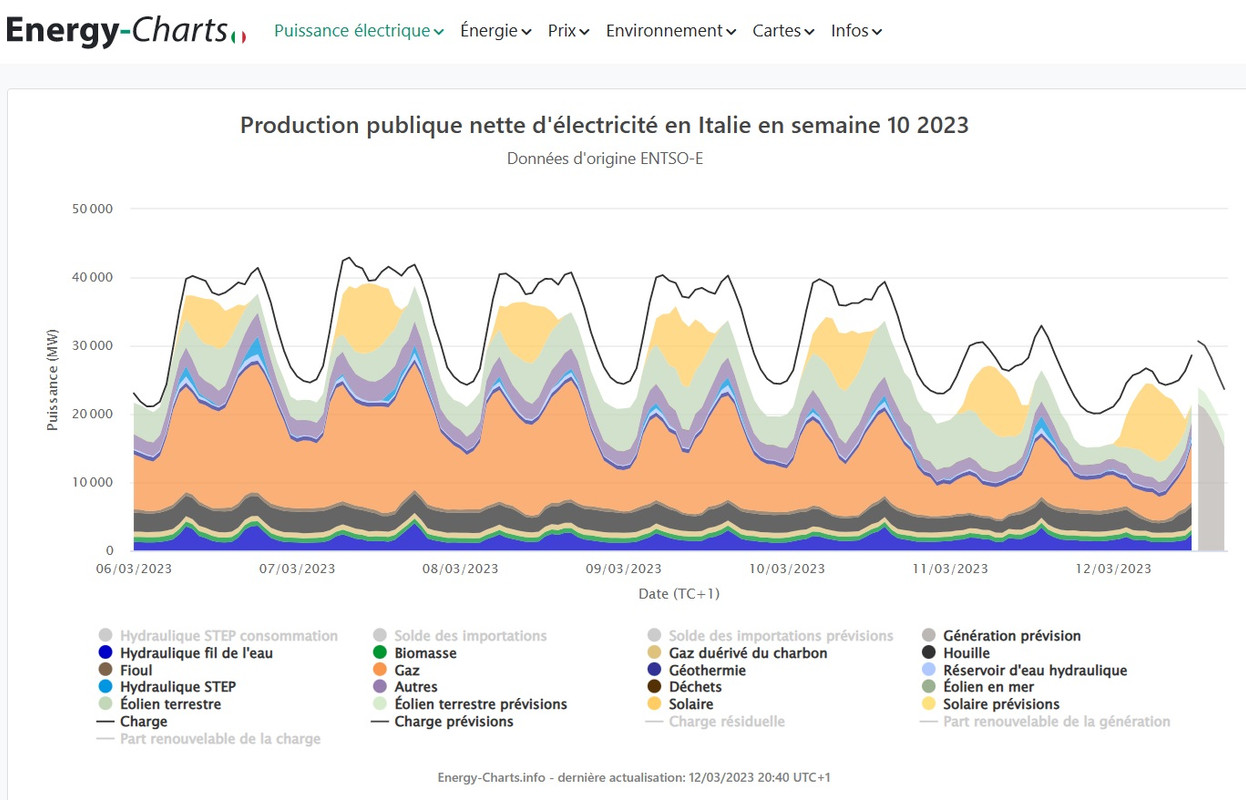The image size is (1246, 800).
Task: Toggle the Hydraulique STEP legend entry
Action: tap(167, 687)
